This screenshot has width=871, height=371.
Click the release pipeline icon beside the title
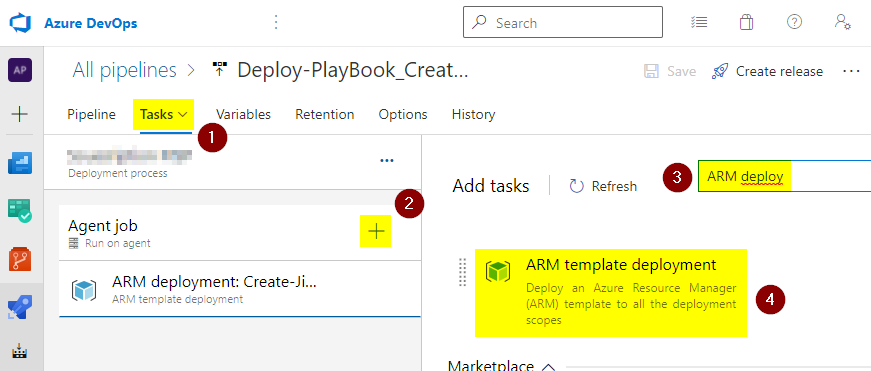point(220,70)
